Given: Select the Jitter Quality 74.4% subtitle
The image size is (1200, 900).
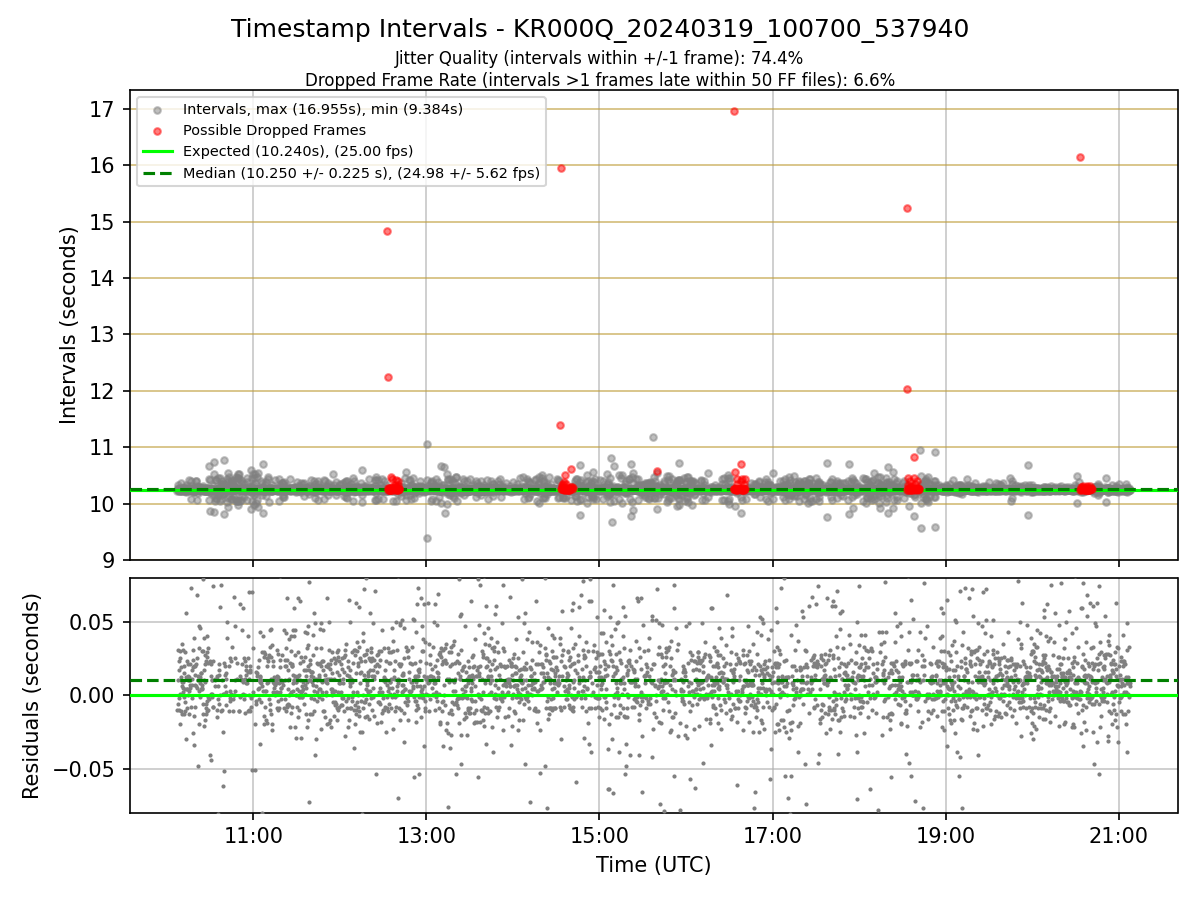Looking at the screenshot, I should coord(599,58).
